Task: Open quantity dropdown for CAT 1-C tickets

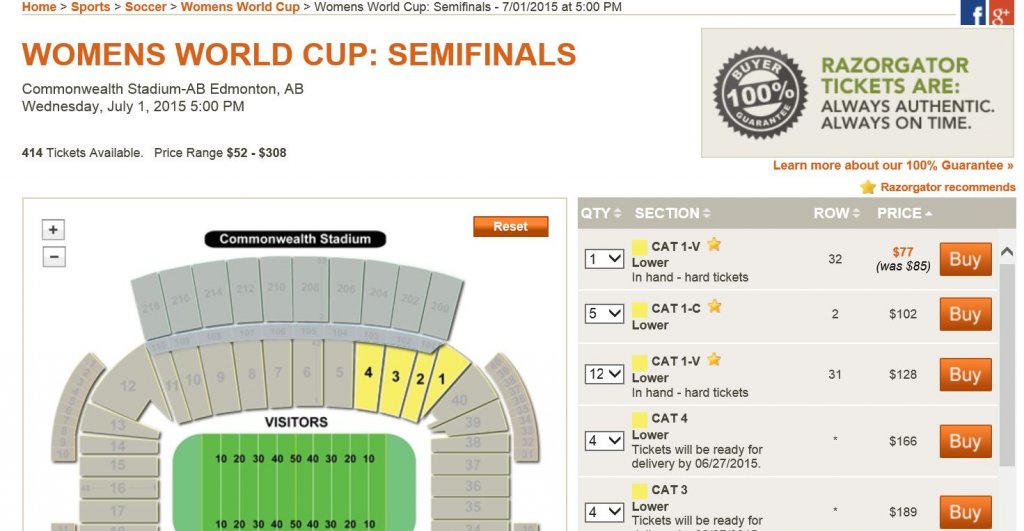Action: coord(604,313)
